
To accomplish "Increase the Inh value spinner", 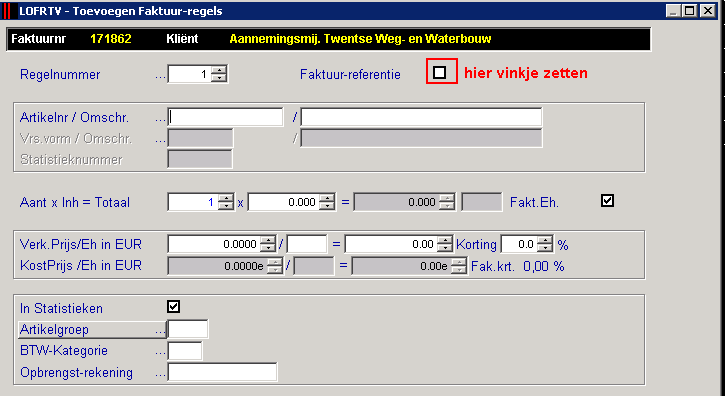I will pyautogui.click(x=327, y=198).
